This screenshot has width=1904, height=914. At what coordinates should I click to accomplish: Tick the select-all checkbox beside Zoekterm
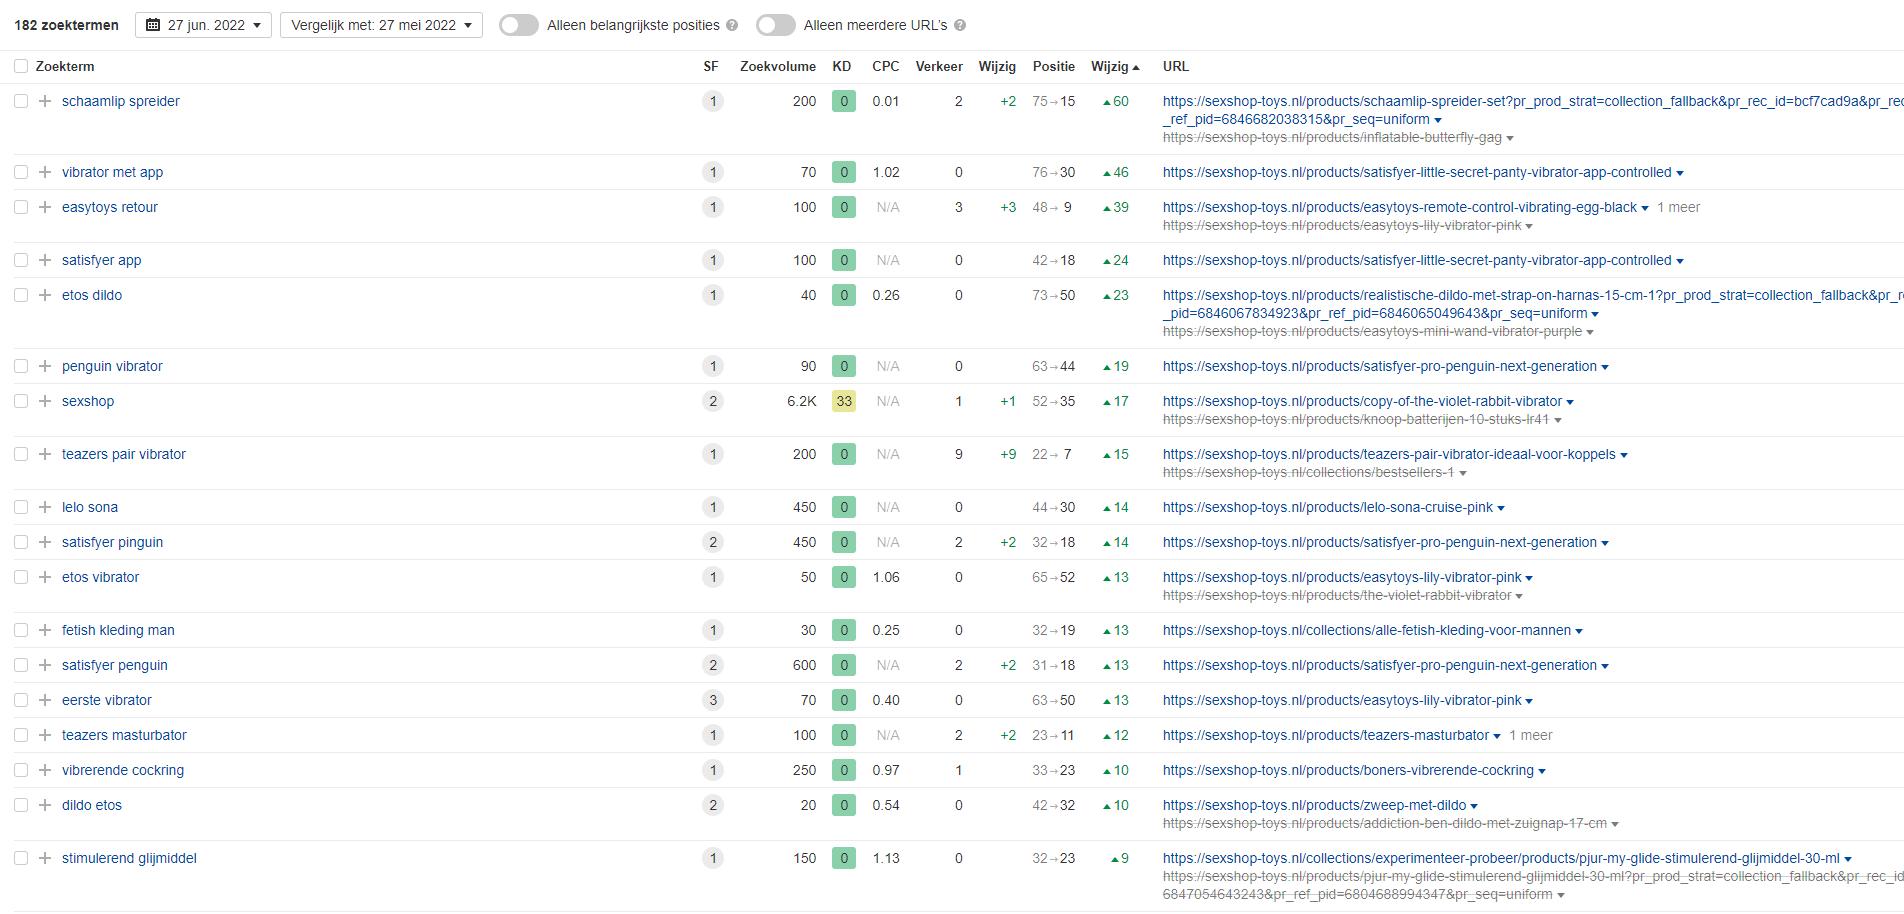(21, 66)
